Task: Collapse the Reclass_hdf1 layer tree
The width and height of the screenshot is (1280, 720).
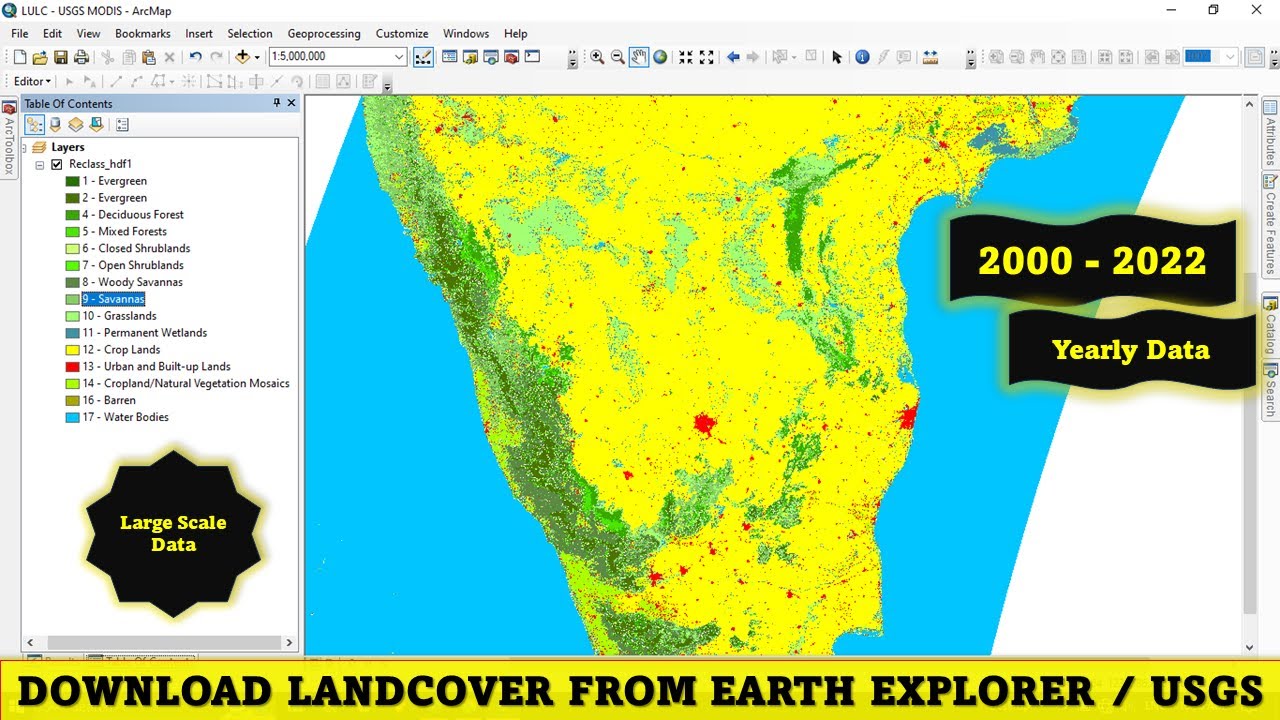Action: (40, 164)
